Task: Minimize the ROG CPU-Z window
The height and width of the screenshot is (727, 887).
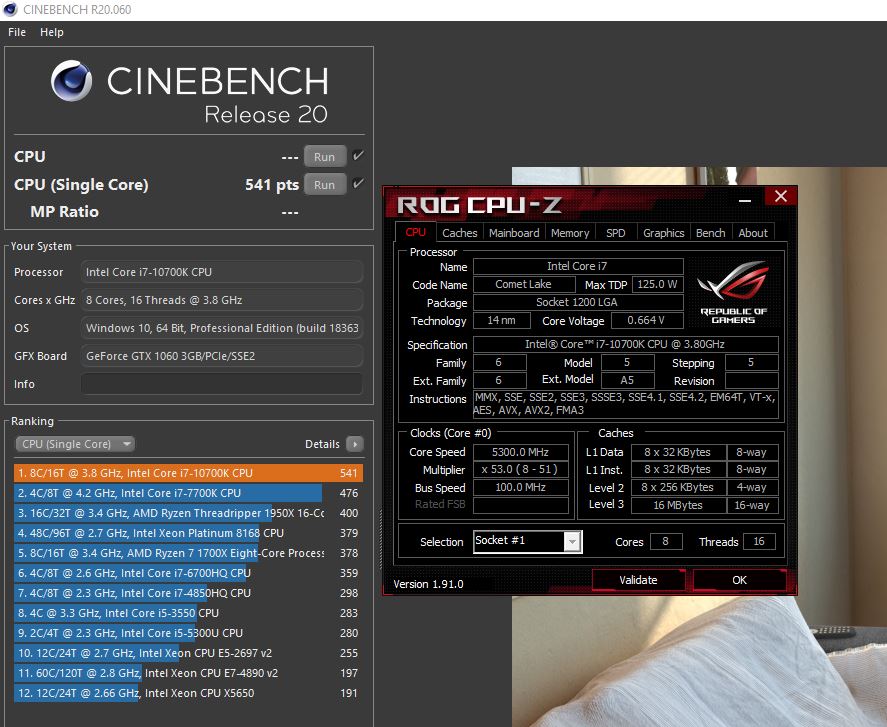Action: point(745,199)
